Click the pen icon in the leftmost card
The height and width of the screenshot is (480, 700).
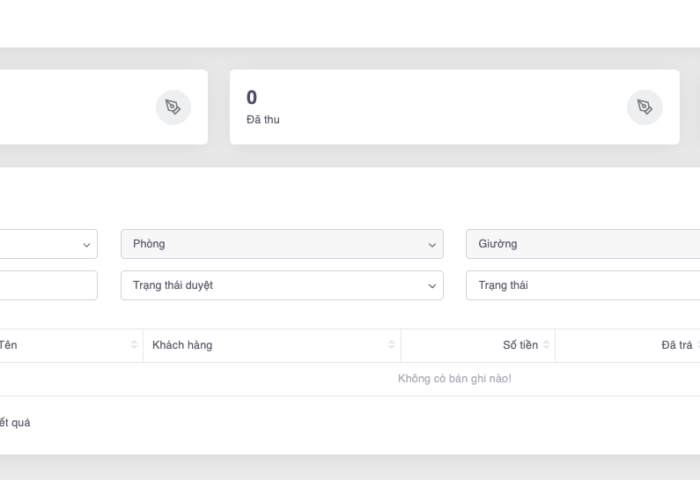(x=173, y=107)
